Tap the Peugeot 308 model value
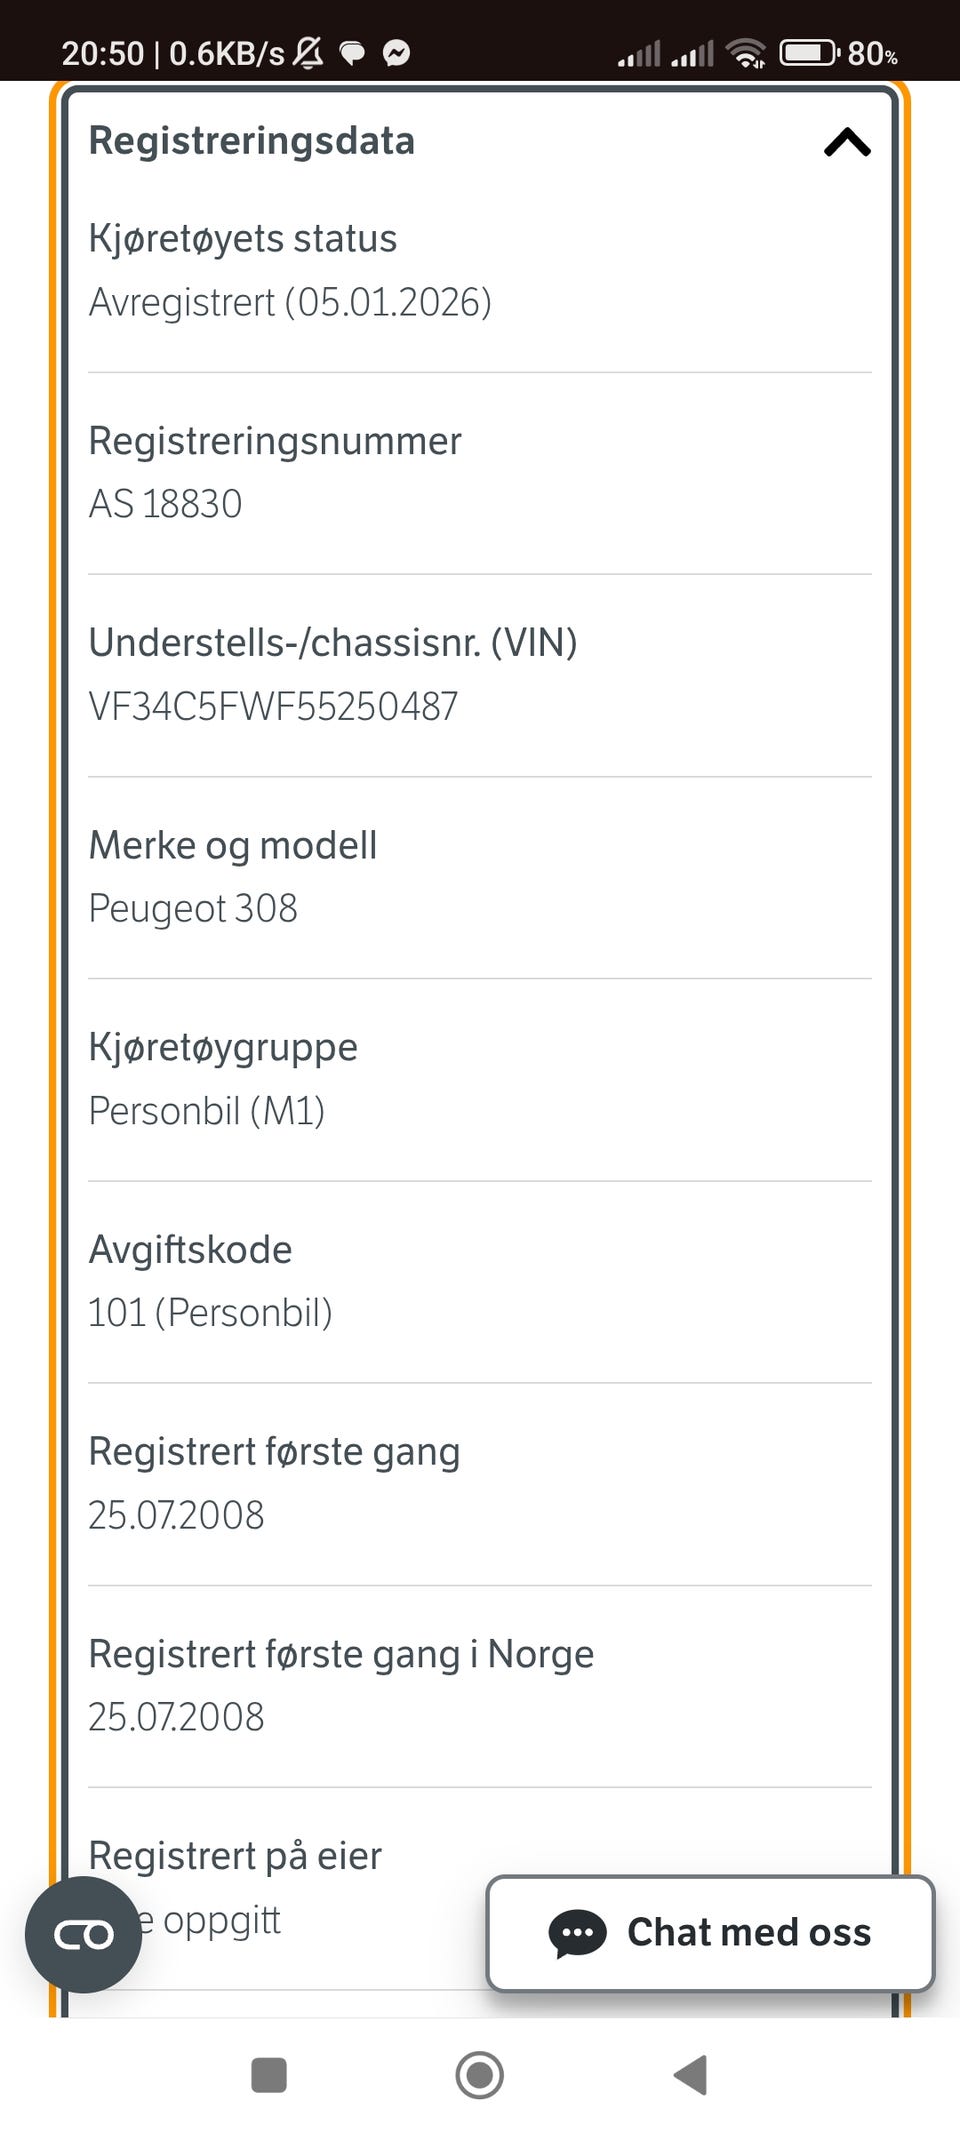Image resolution: width=960 pixels, height=2133 pixels. (x=193, y=908)
